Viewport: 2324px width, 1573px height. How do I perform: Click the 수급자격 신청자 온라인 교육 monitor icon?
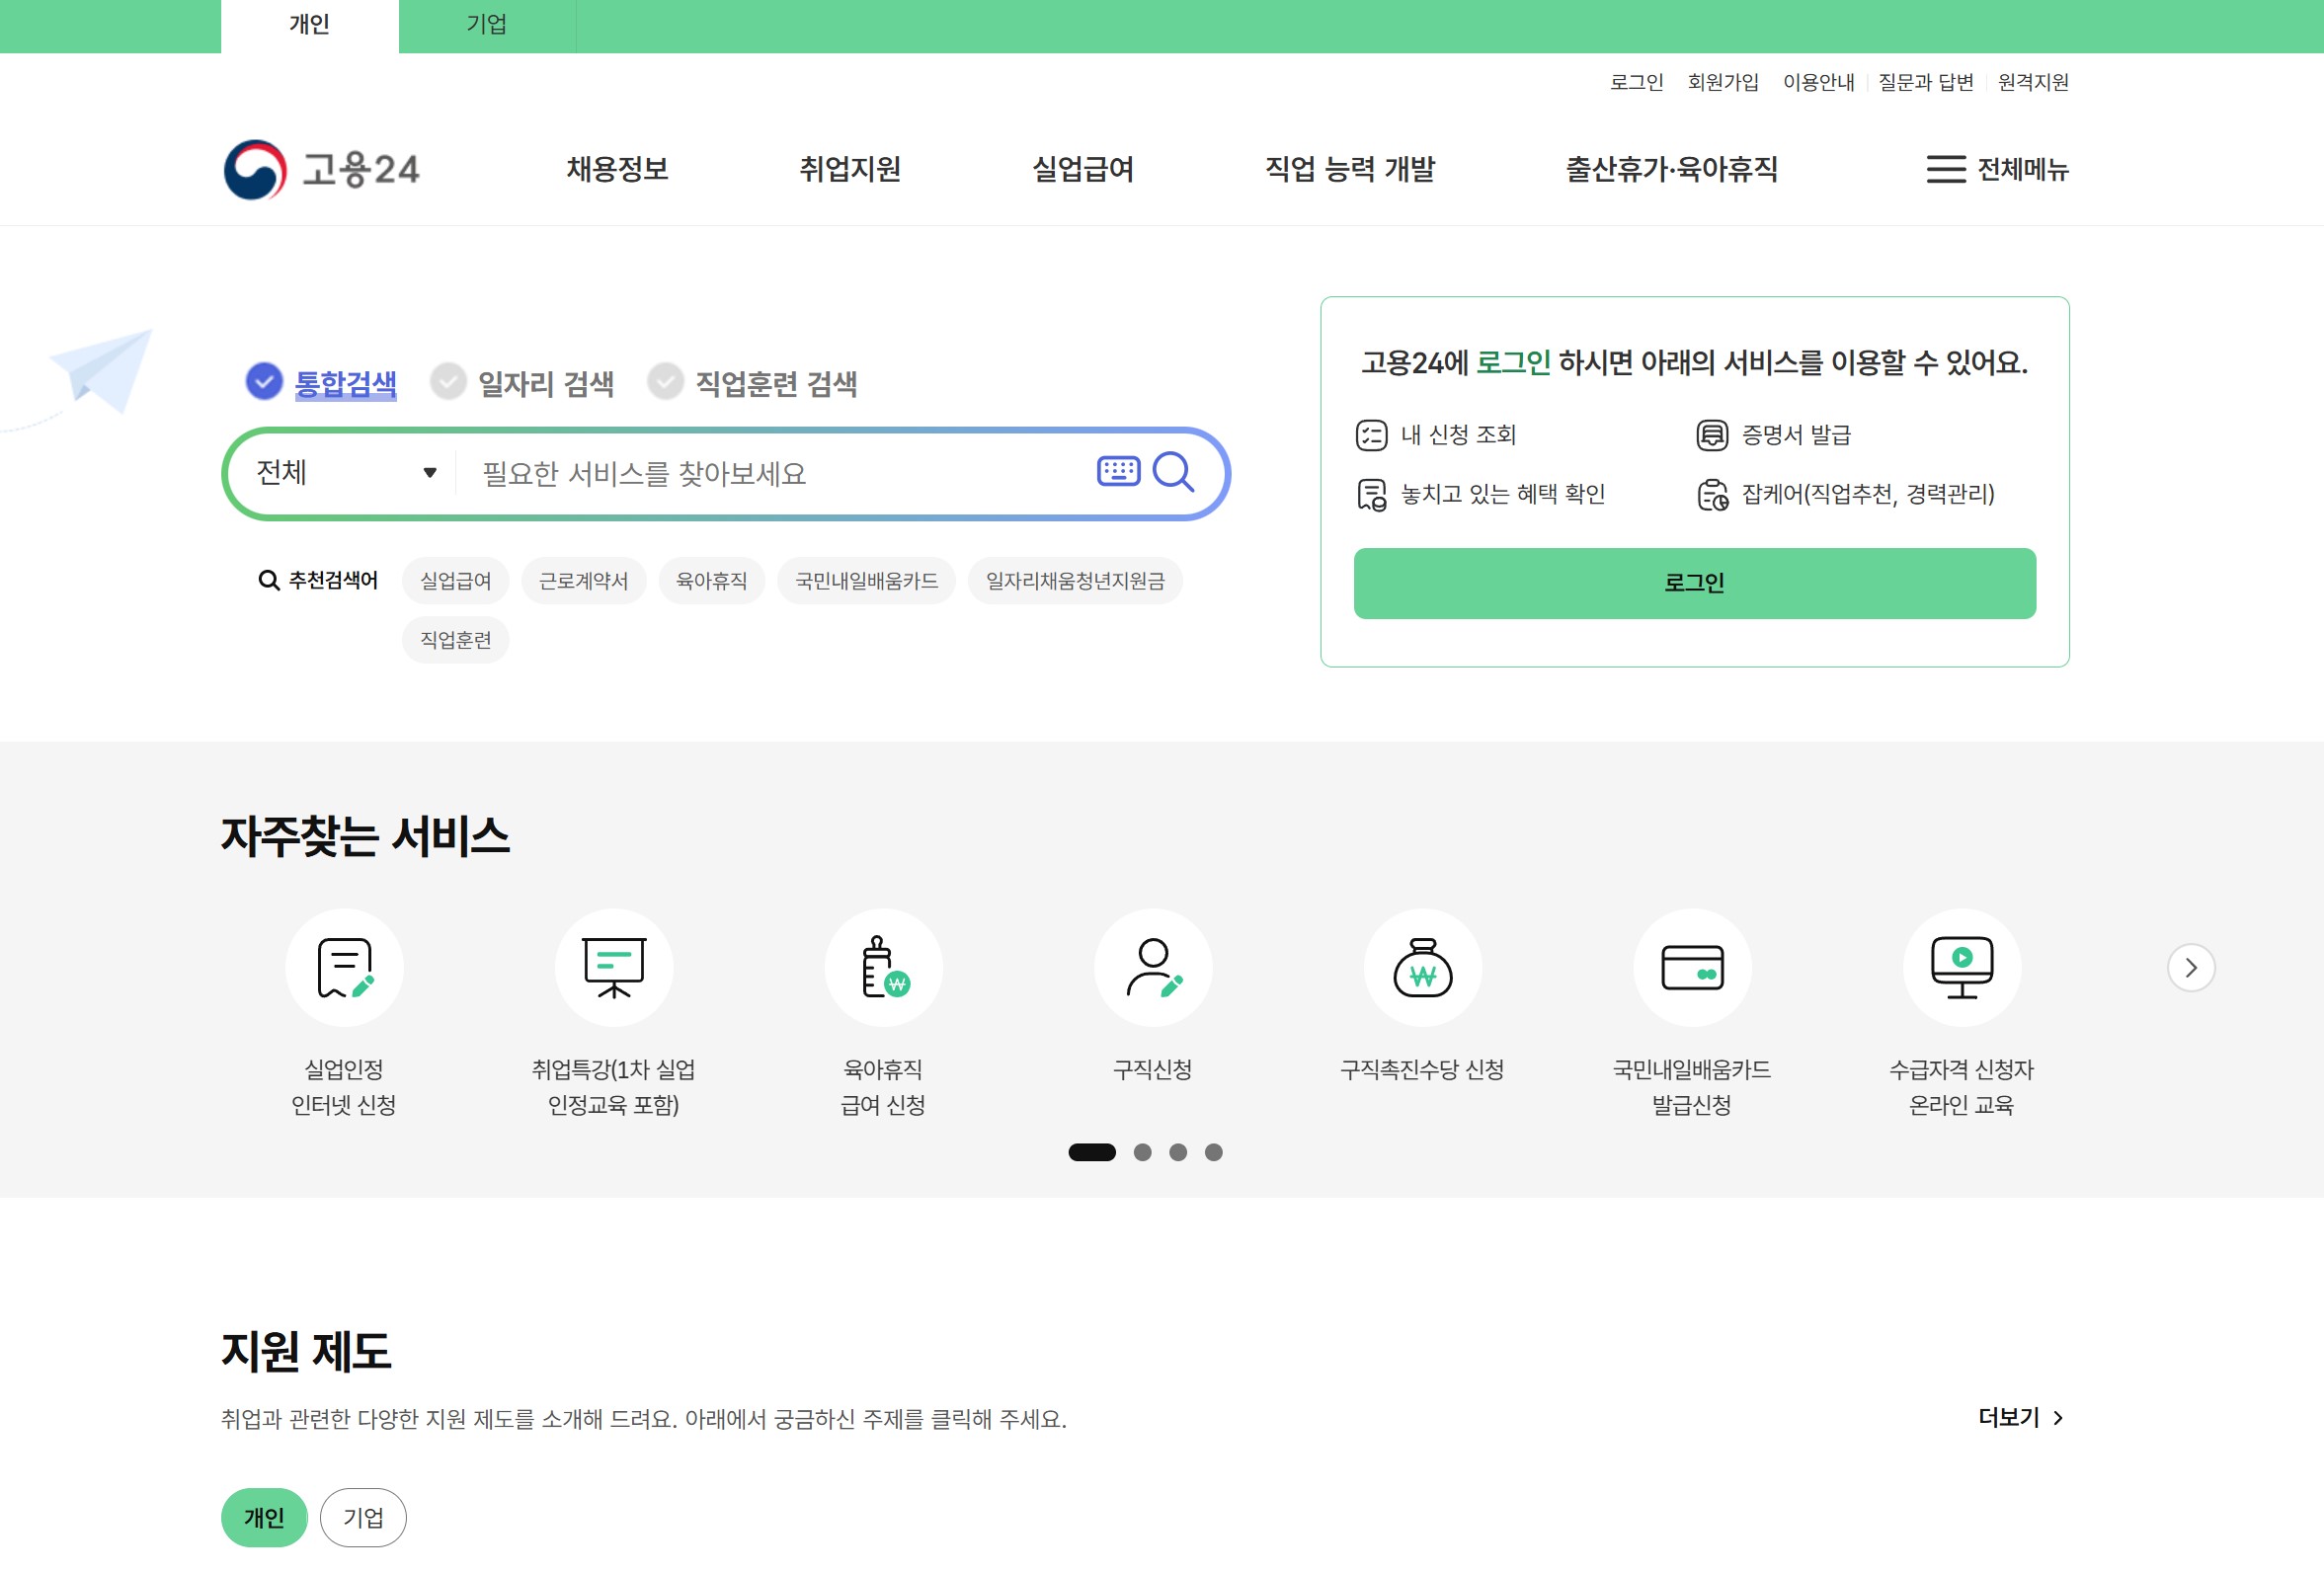tap(1961, 967)
